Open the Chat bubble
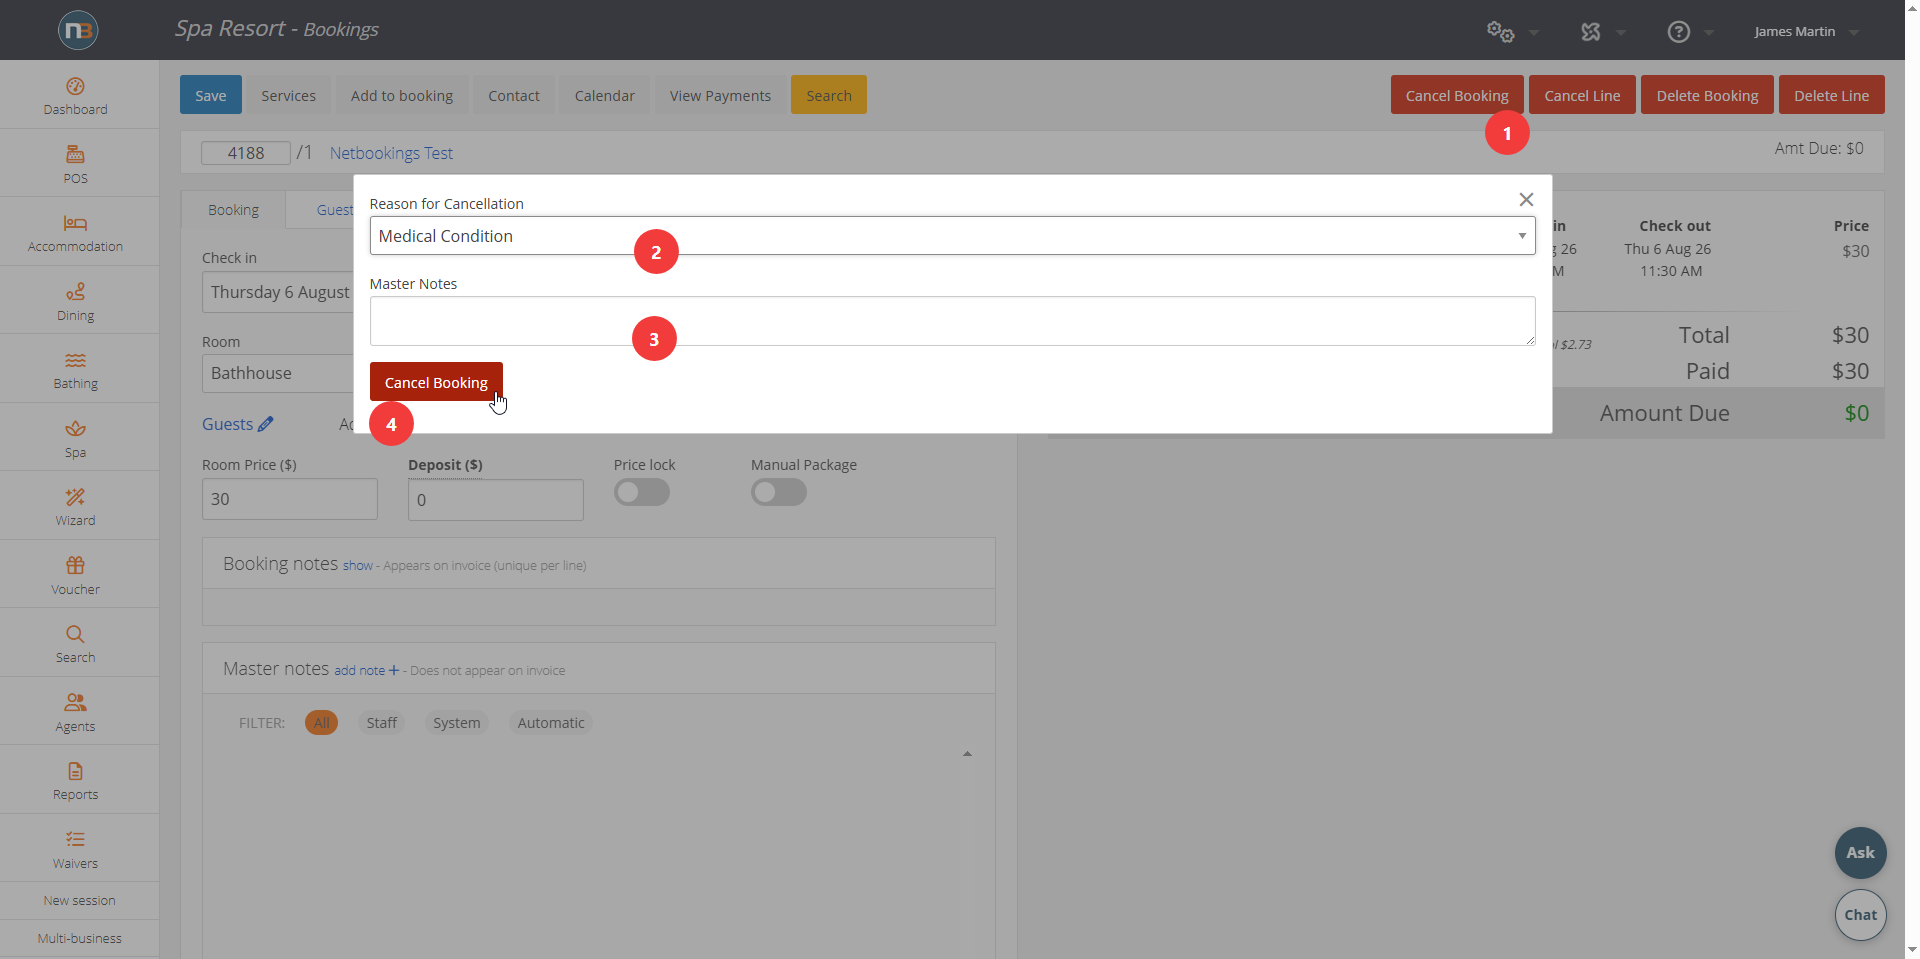1920x959 pixels. (x=1860, y=915)
